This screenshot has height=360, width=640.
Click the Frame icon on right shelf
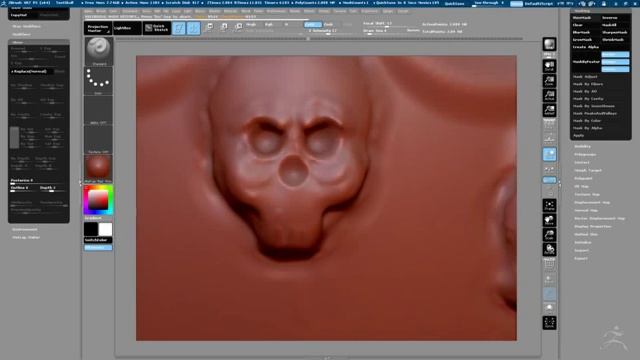(x=549, y=206)
